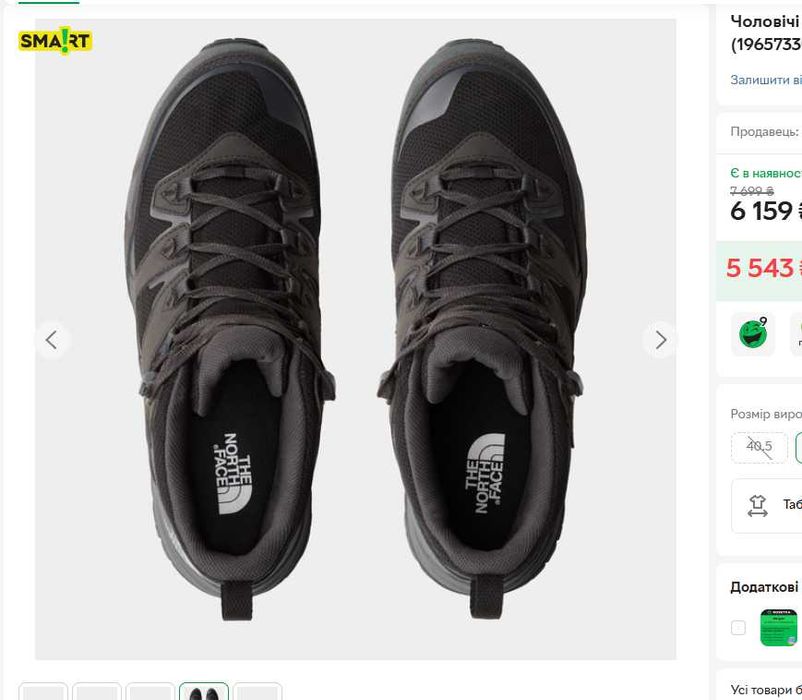Tick the additional service checkbox
802x700 pixels.
(x=738, y=628)
